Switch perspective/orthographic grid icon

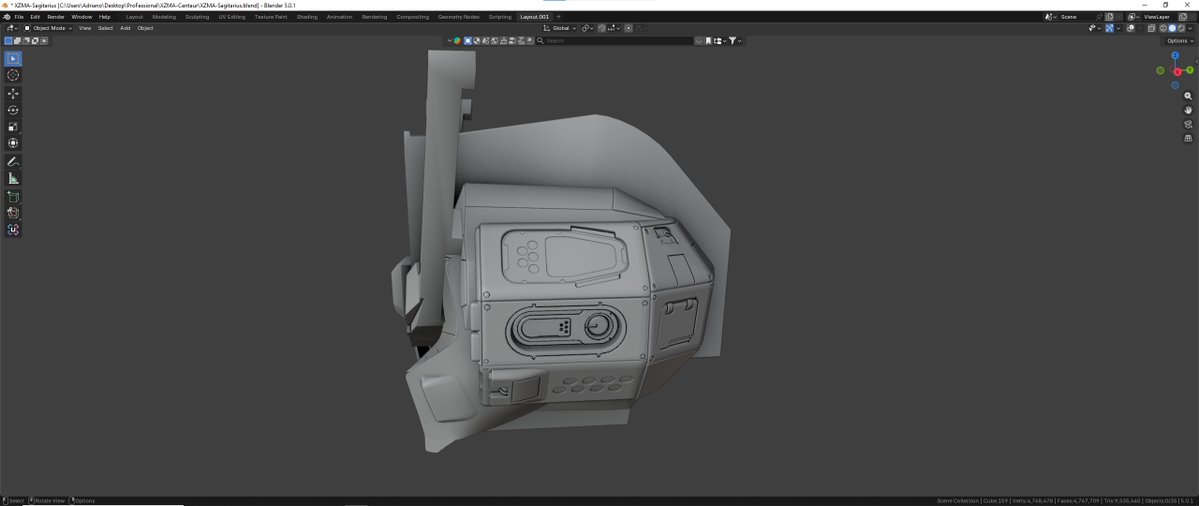coord(1188,138)
